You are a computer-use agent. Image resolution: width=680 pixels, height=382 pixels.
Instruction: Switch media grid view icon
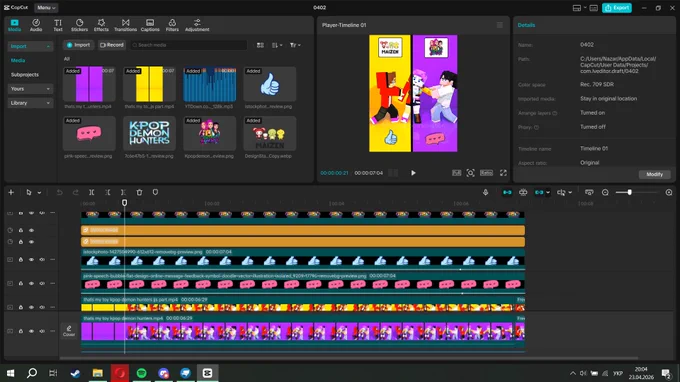(x=260, y=45)
